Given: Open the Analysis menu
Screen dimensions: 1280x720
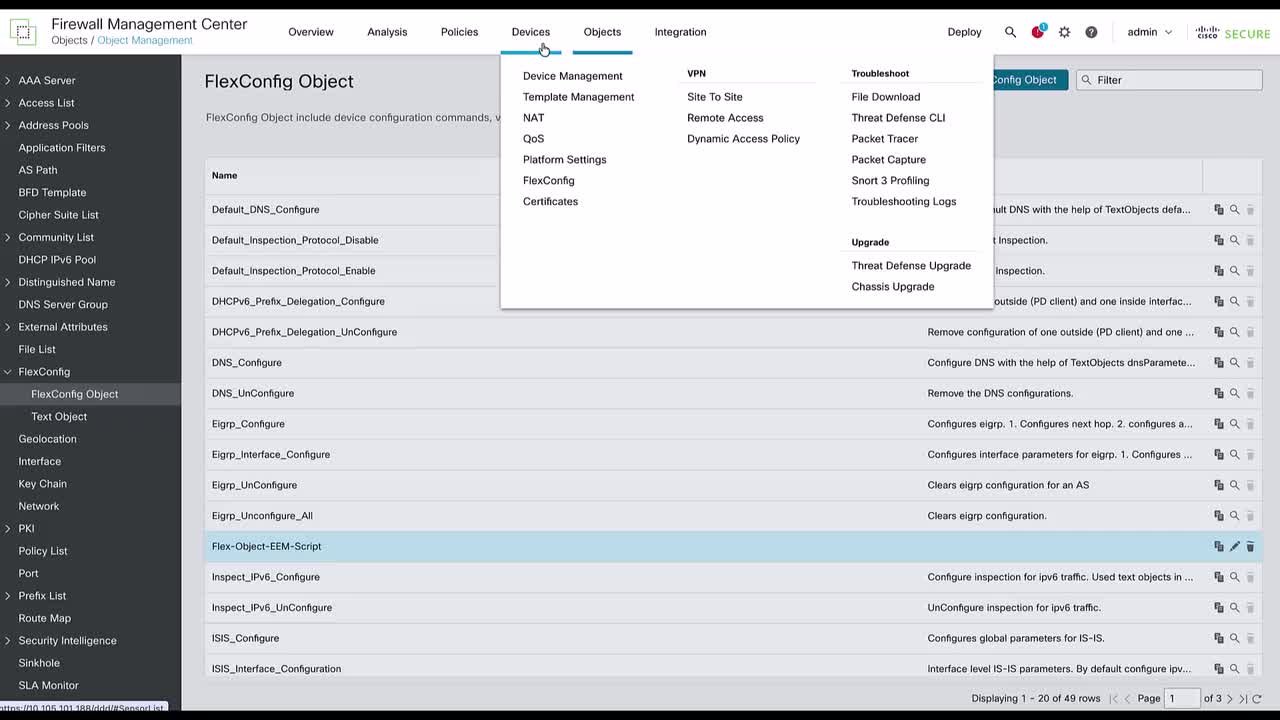Looking at the screenshot, I should click(x=387, y=32).
